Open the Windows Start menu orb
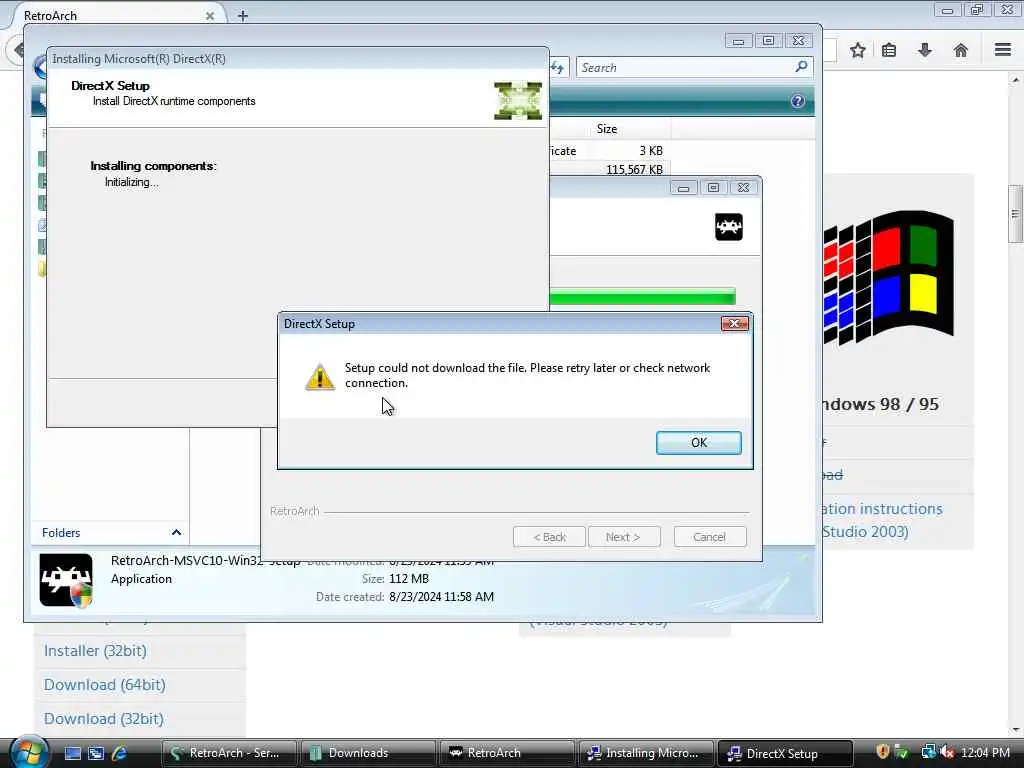This screenshot has width=1024, height=768. click(27, 752)
